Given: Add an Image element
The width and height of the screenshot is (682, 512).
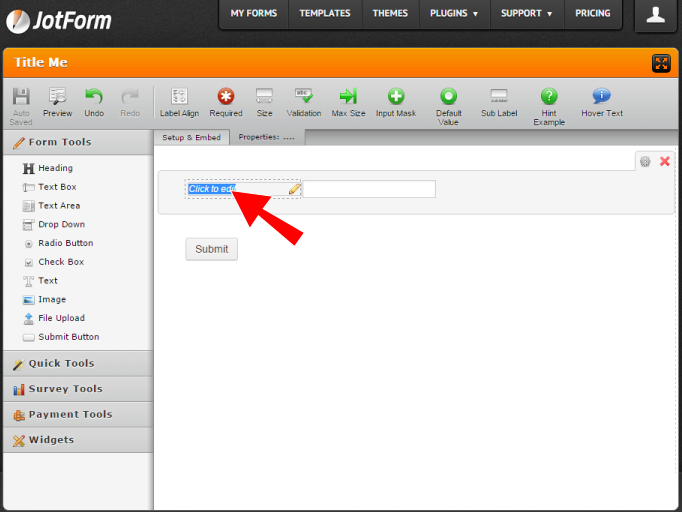Looking at the screenshot, I should coord(44,299).
